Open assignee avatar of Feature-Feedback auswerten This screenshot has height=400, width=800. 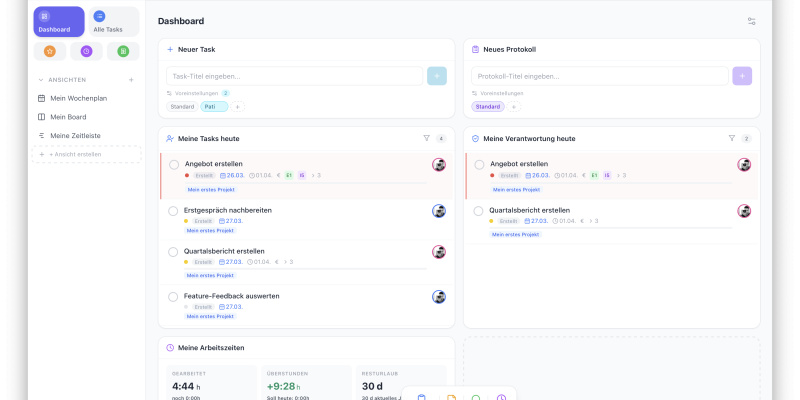coord(439,297)
